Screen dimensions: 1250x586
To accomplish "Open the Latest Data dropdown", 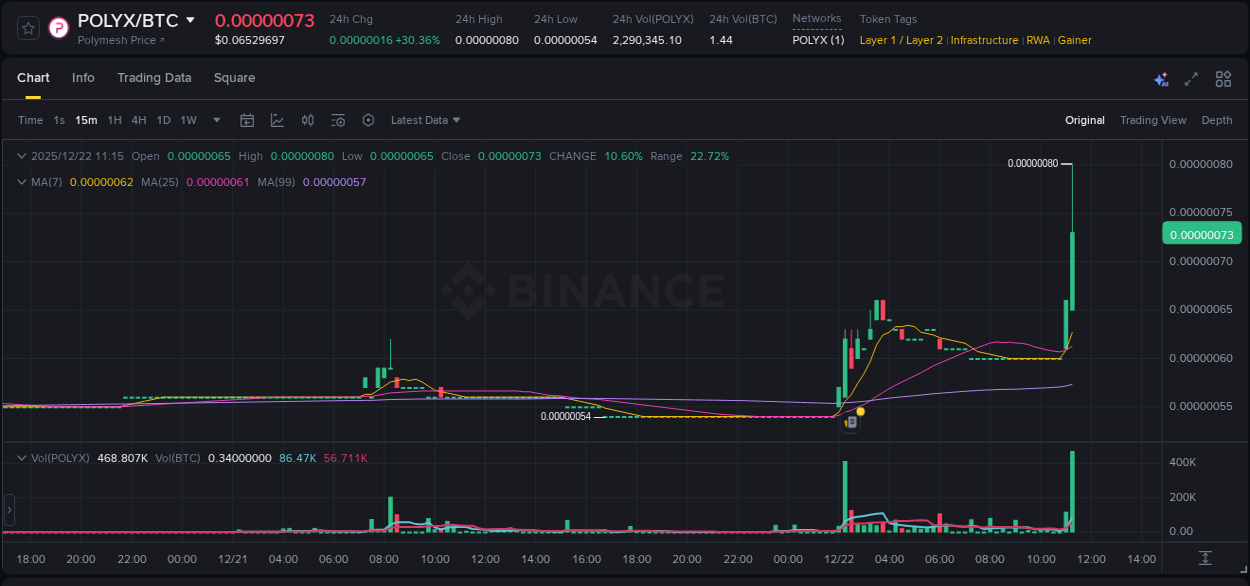I will (424, 120).
